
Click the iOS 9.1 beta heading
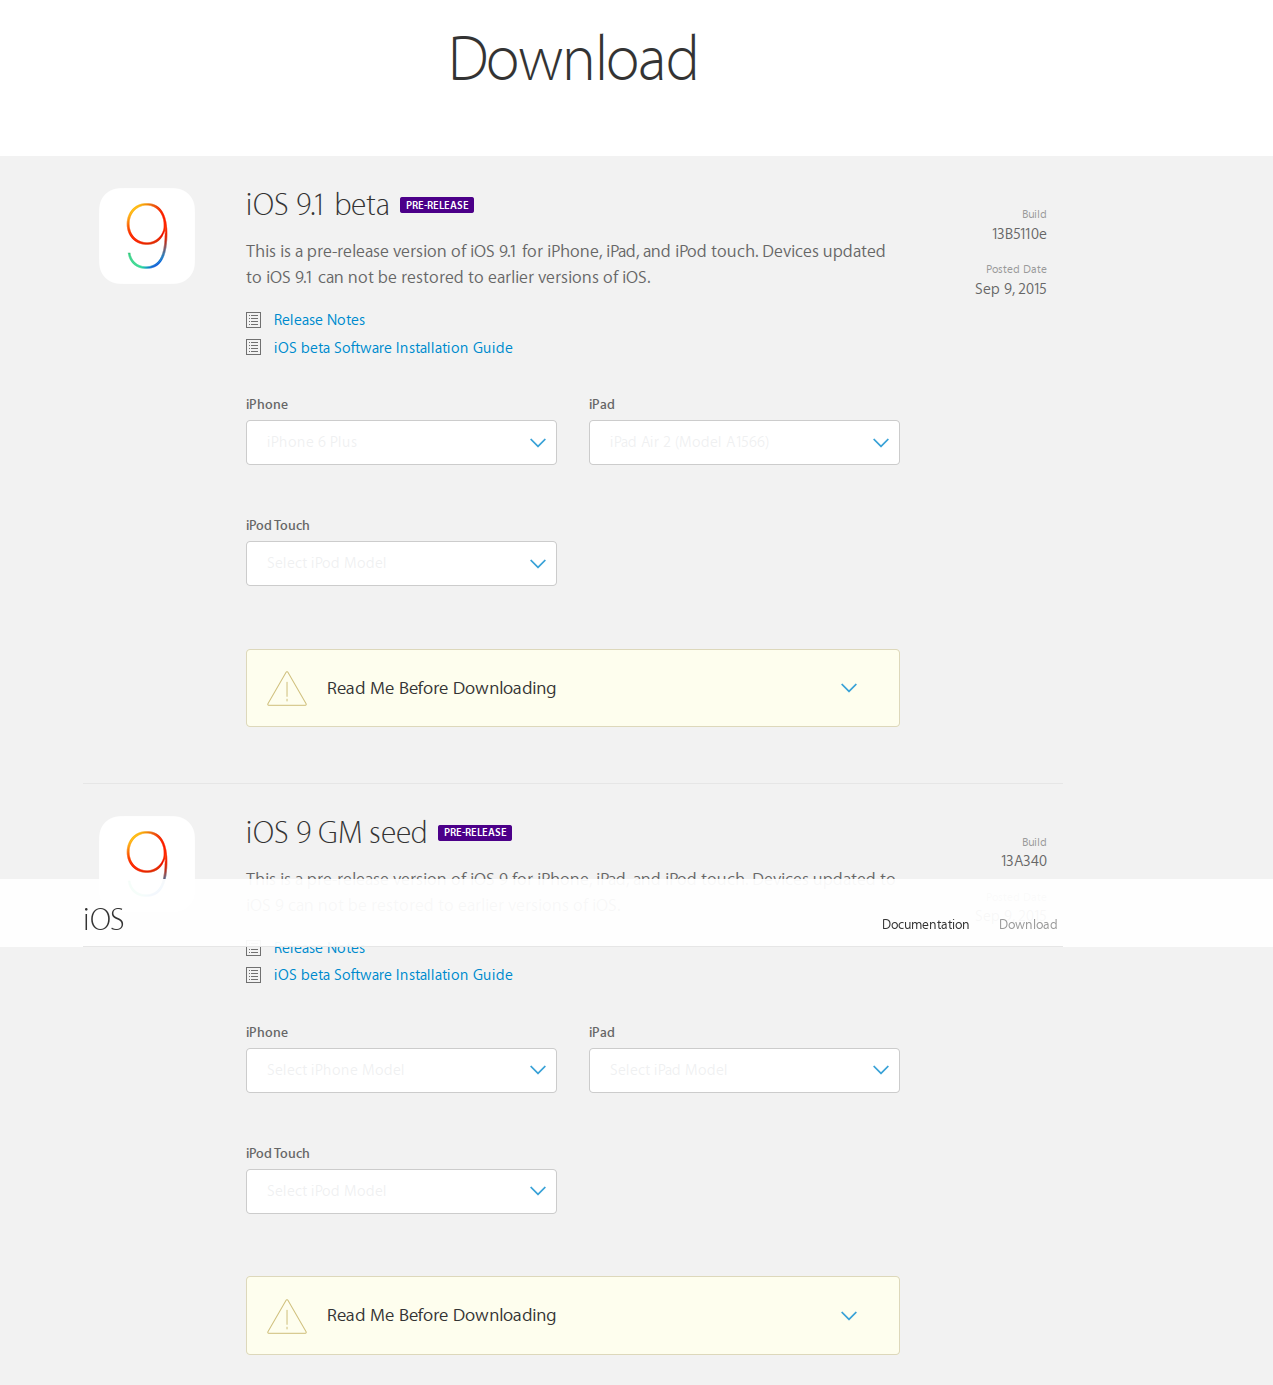[318, 205]
